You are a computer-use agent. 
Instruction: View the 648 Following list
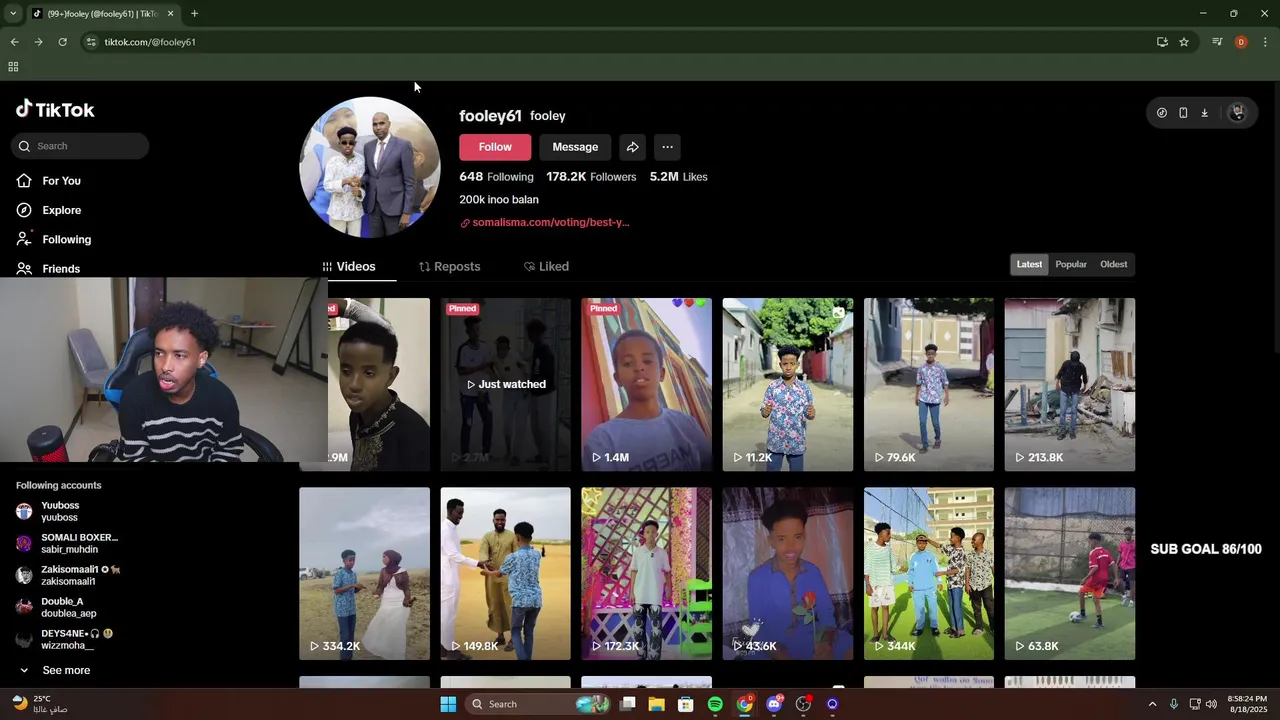[x=496, y=177]
